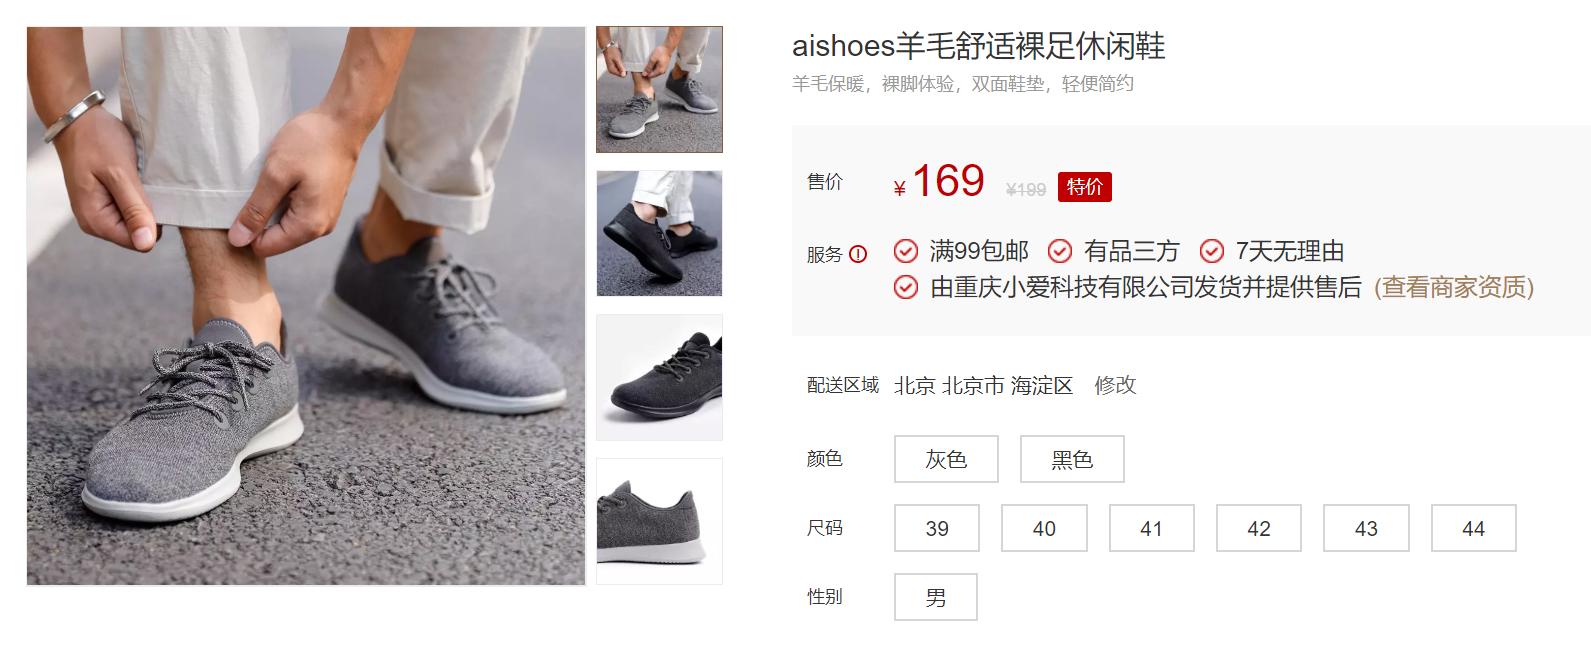Choose shoe size 42

pyautogui.click(x=1259, y=528)
